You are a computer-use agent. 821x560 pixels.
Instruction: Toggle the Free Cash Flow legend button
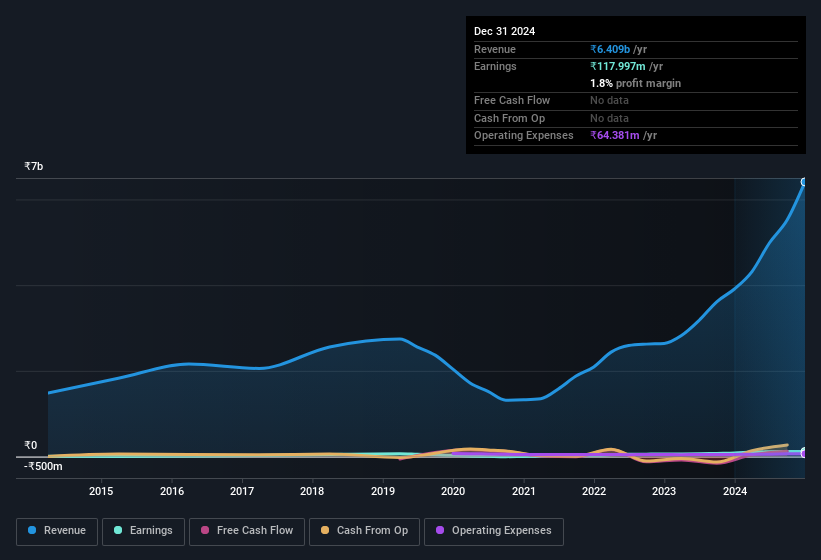coord(247,531)
